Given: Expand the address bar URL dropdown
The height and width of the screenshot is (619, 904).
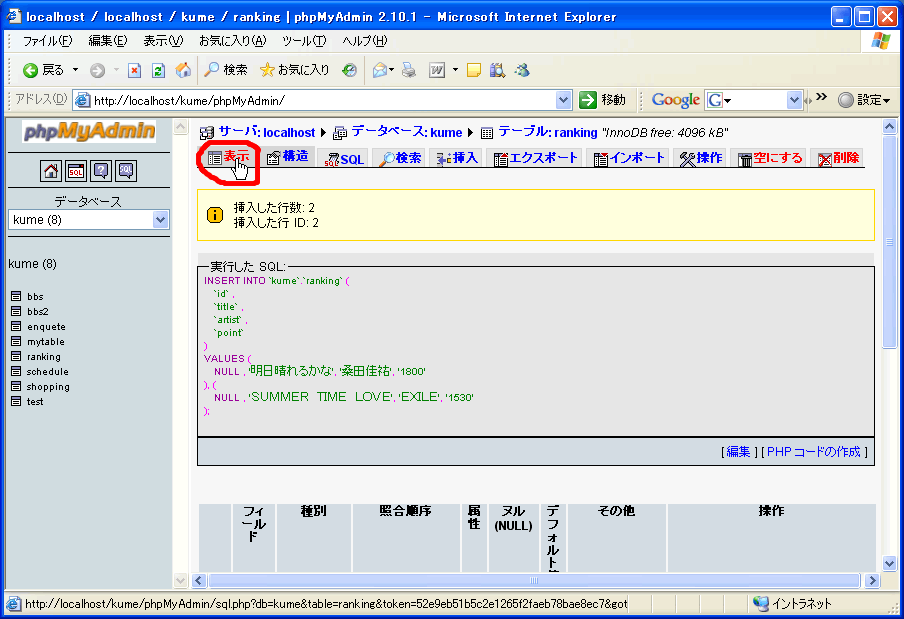Looking at the screenshot, I should pyautogui.click(x=563, y=100).
